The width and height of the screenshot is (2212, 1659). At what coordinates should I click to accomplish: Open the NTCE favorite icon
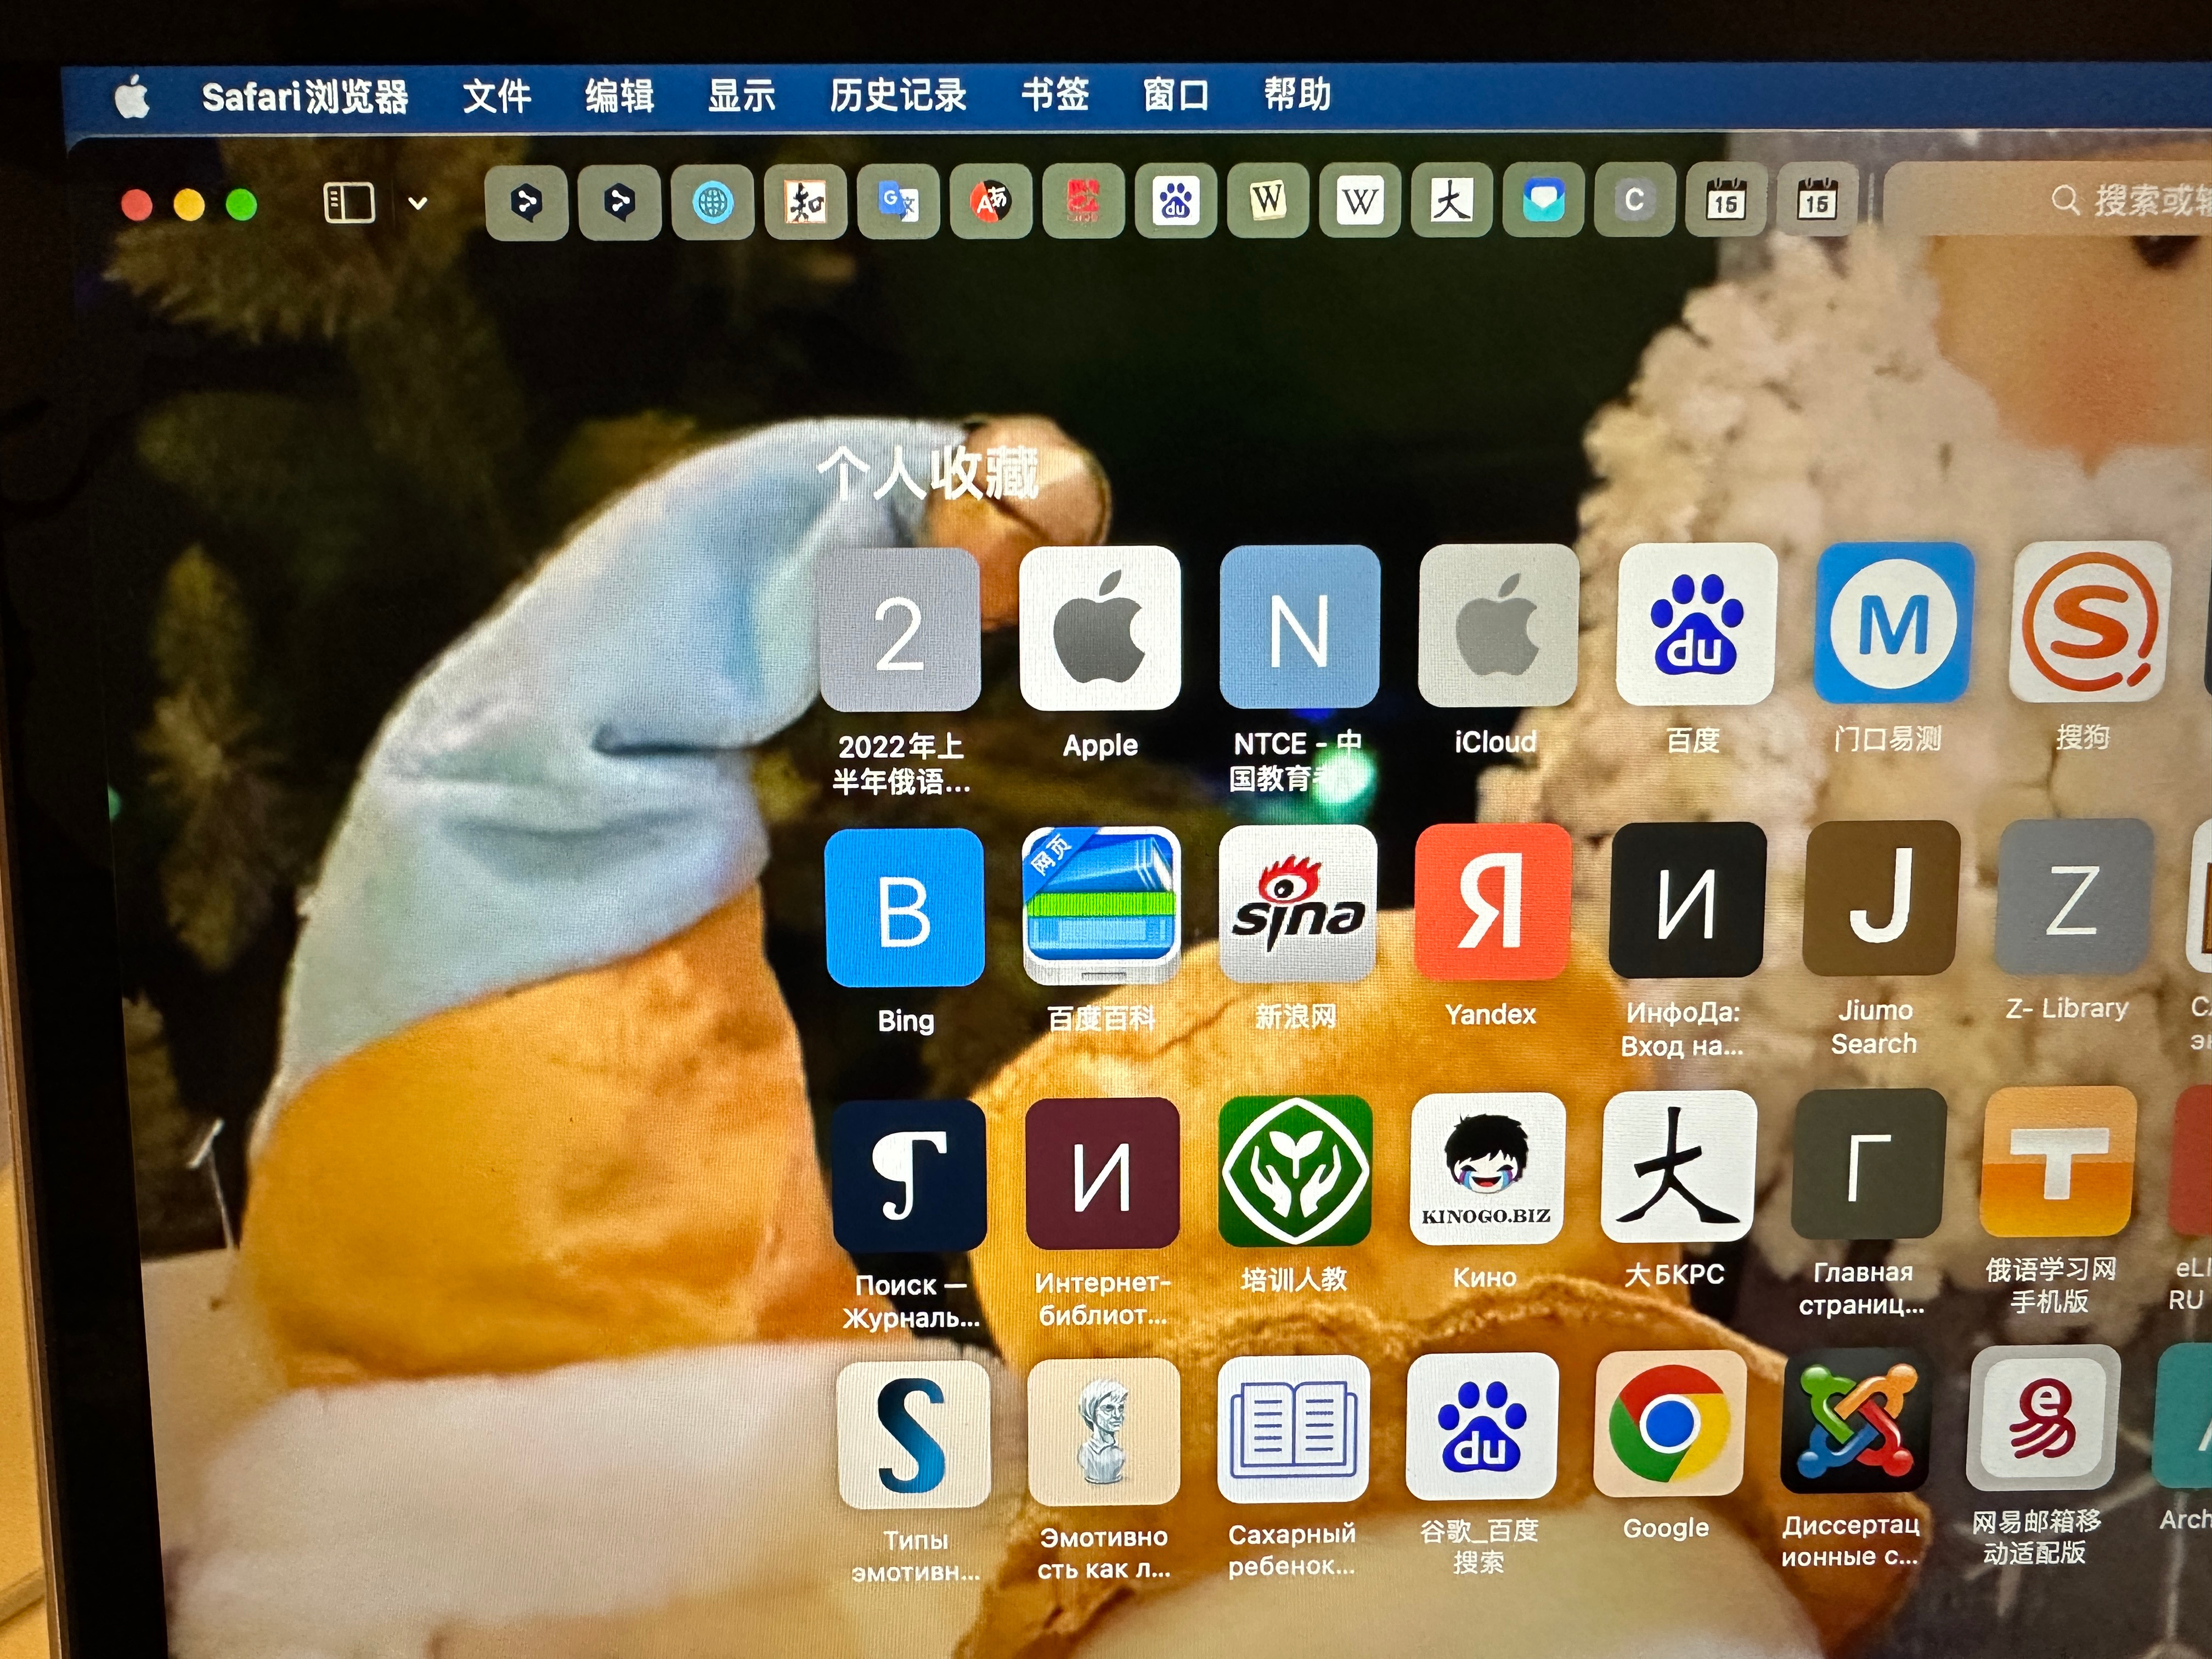click(x=1299, y=627)
